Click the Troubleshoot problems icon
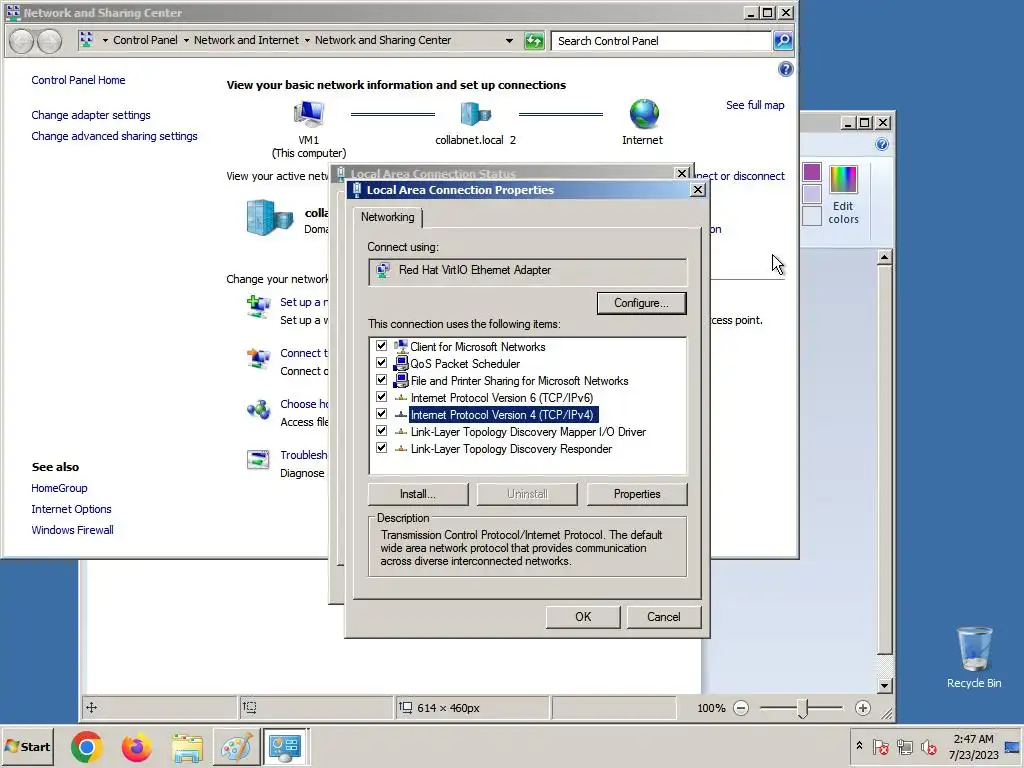 (258, 460)
